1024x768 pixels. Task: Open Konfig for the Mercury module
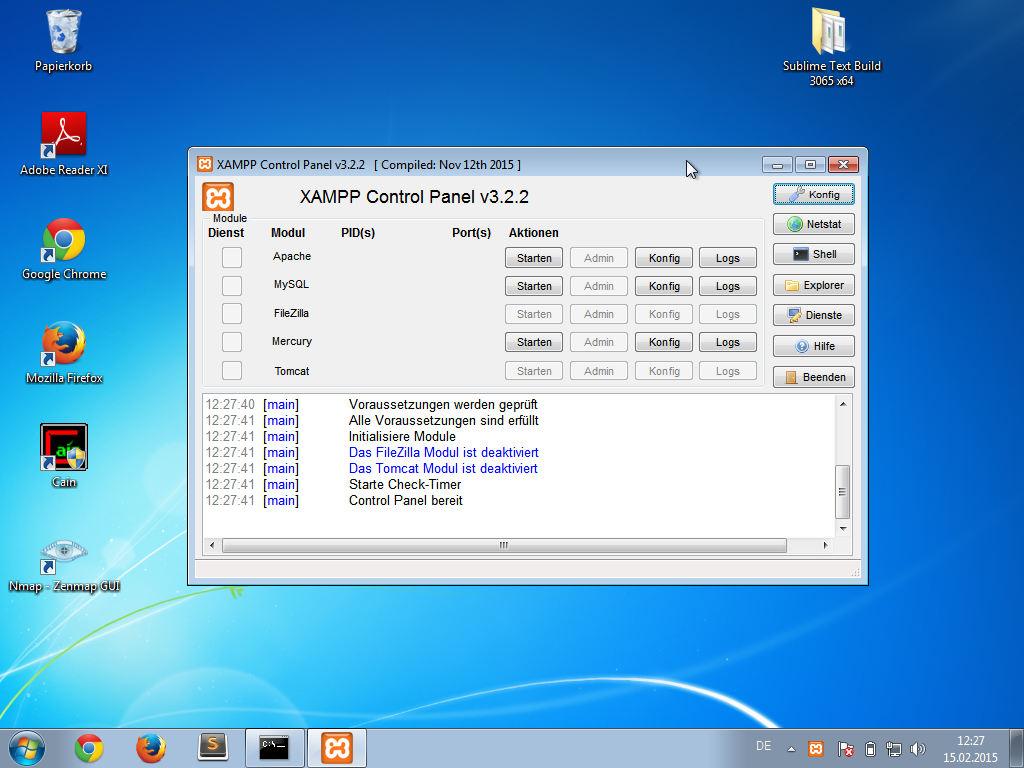[x=664, y=342]
